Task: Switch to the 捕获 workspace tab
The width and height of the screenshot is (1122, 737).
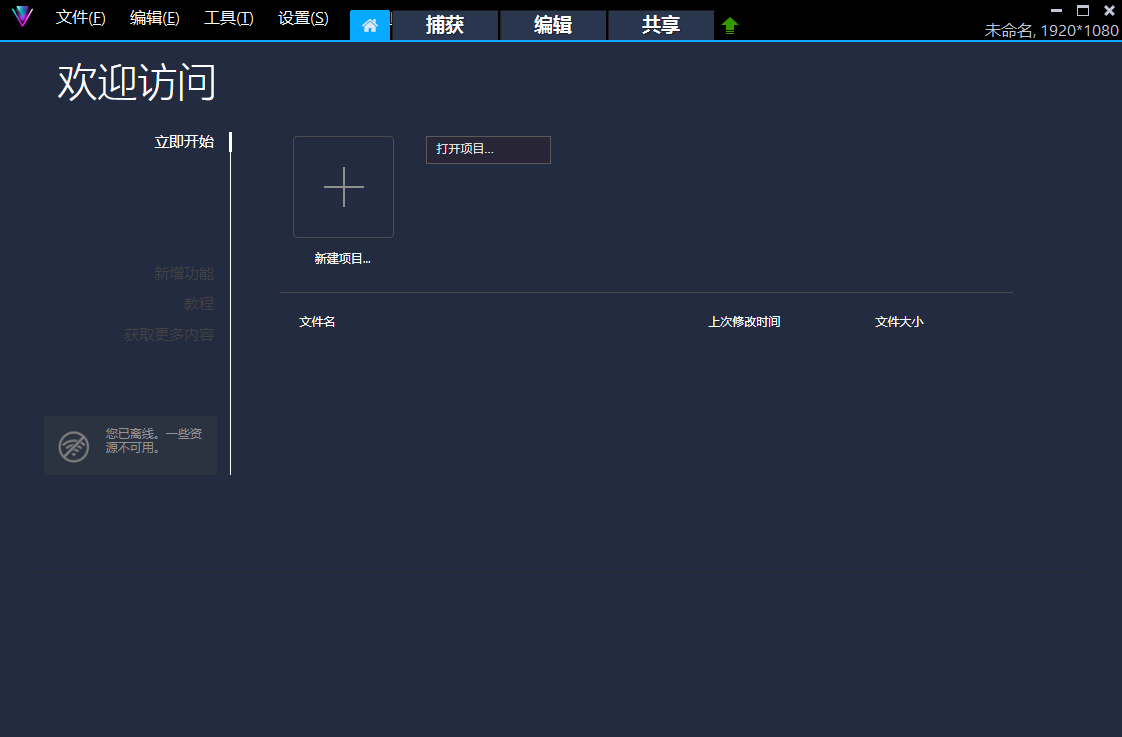Action: click(445, 26)
